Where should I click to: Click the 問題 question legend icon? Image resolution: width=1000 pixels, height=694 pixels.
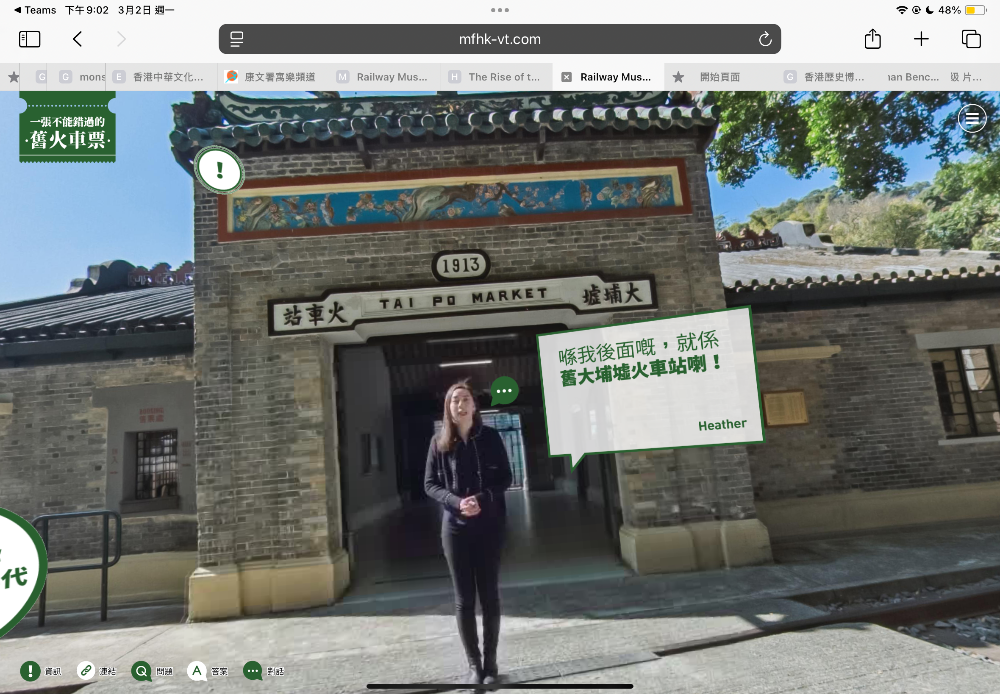(142, 671)
